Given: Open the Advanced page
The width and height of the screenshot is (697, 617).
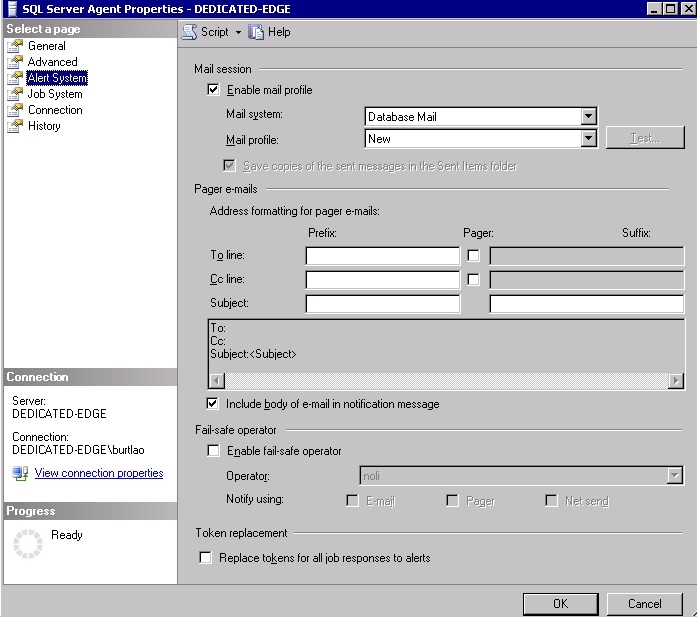Looking at the screenshot, I should [52, 62].
